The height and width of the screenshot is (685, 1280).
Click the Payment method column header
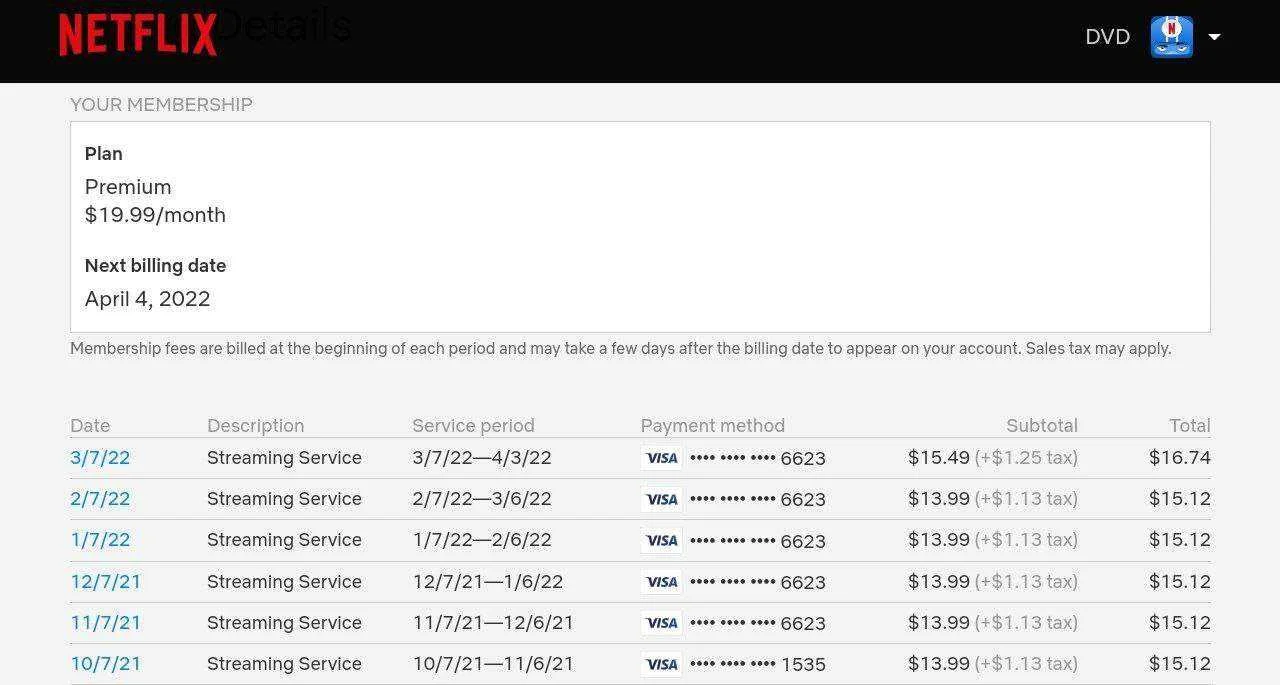[712, 426]
